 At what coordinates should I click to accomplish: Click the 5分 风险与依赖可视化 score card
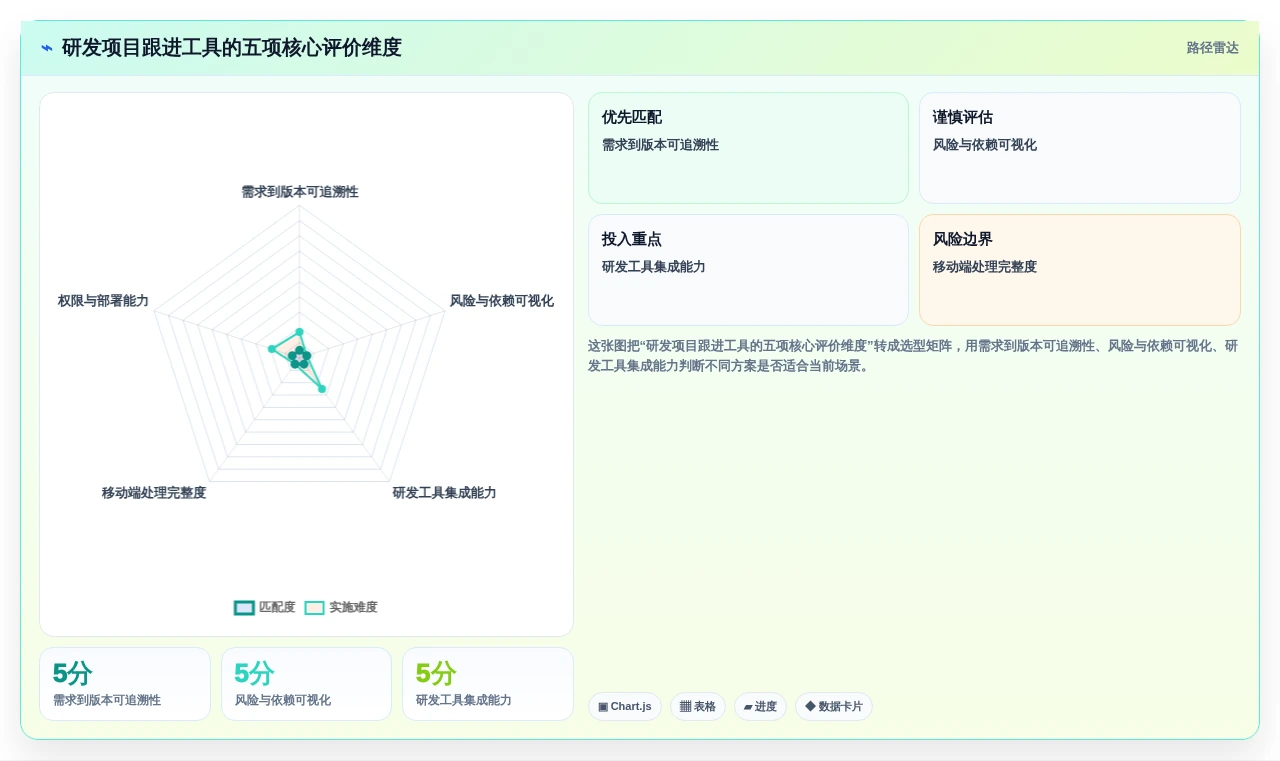tap(306, 684)
